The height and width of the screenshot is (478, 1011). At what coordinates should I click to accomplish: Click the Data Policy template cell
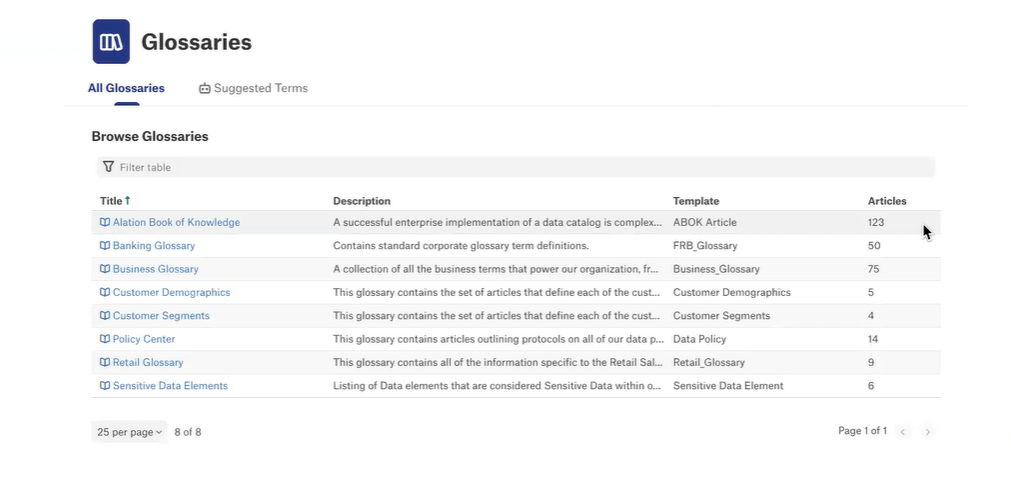pos(700,339)
